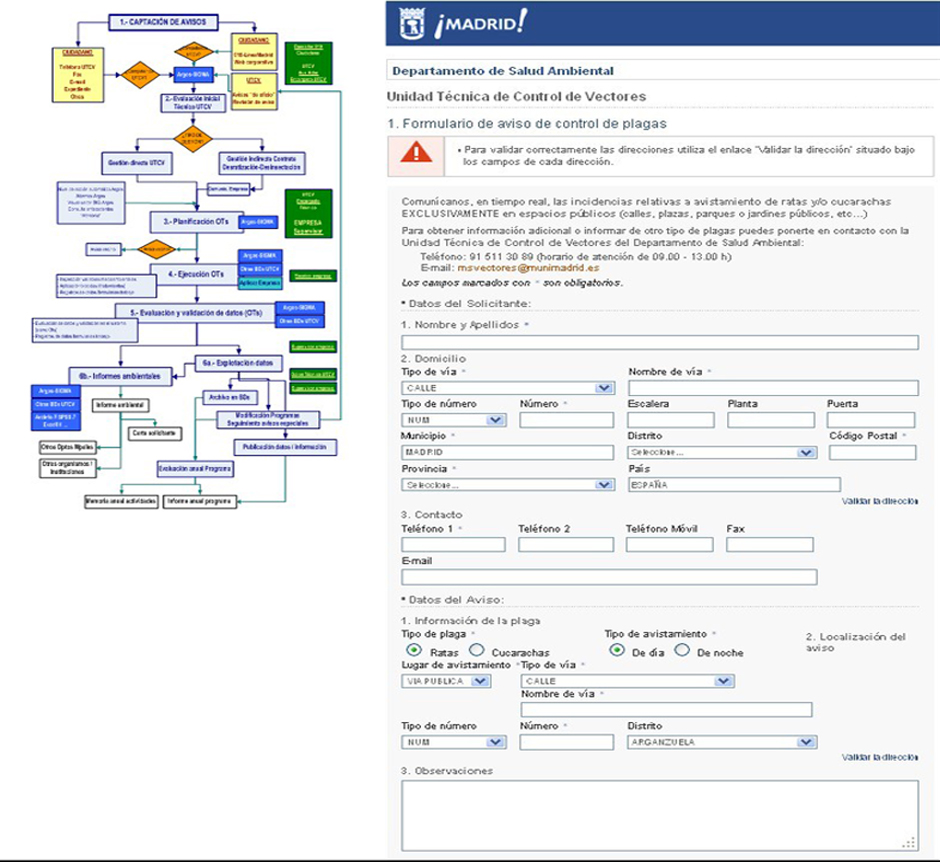Image resolution: width=940 pixels, height=862 pixels.
Task: Click the Nombre y Apellidos input field
Action: [659, 342]
